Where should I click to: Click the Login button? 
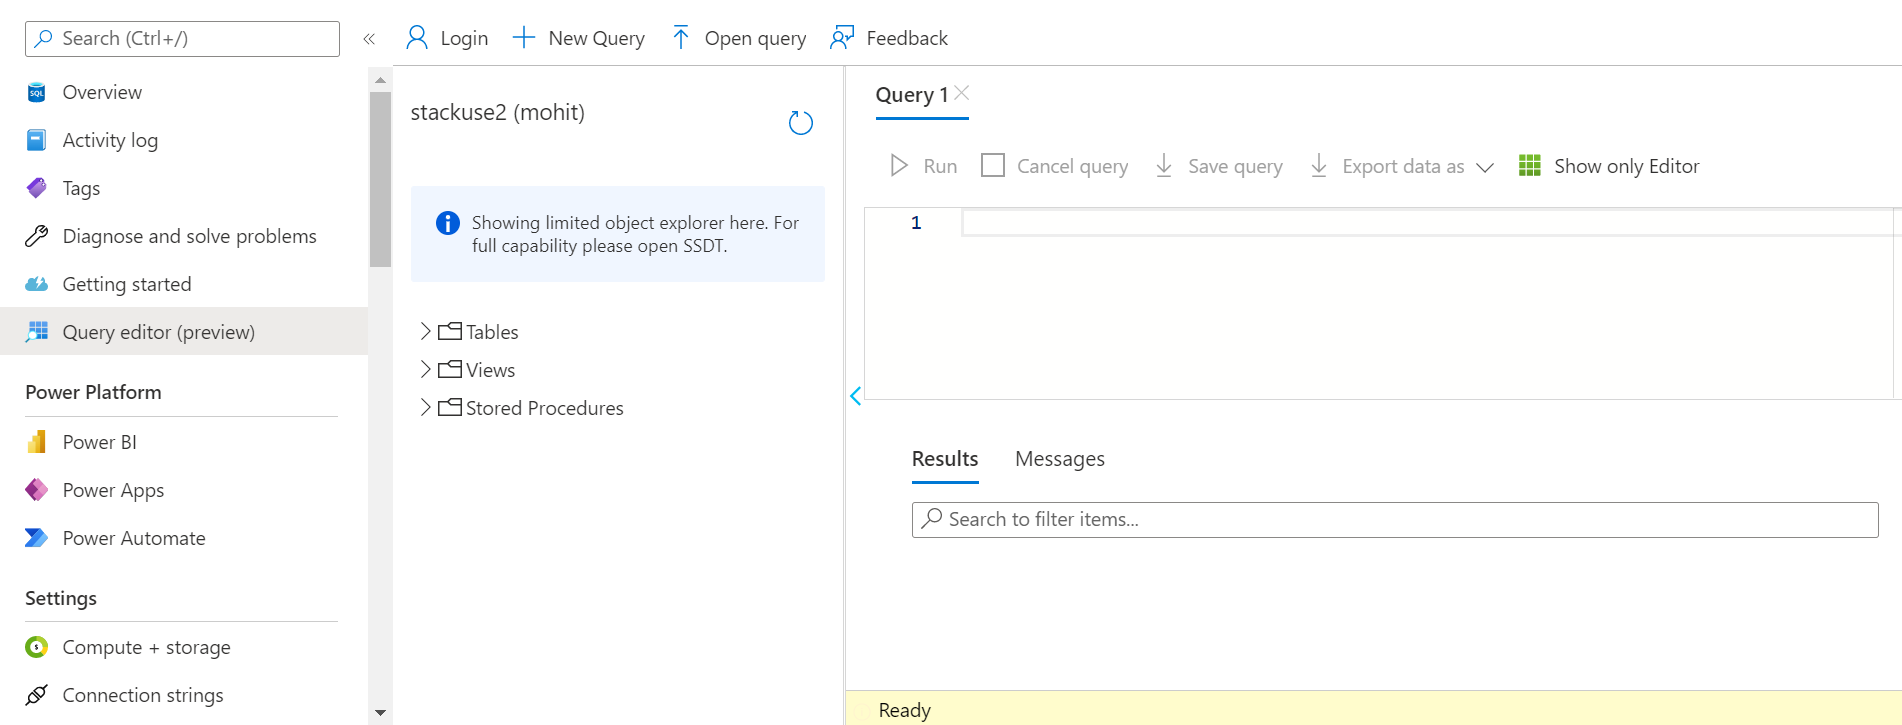point(447,38)
